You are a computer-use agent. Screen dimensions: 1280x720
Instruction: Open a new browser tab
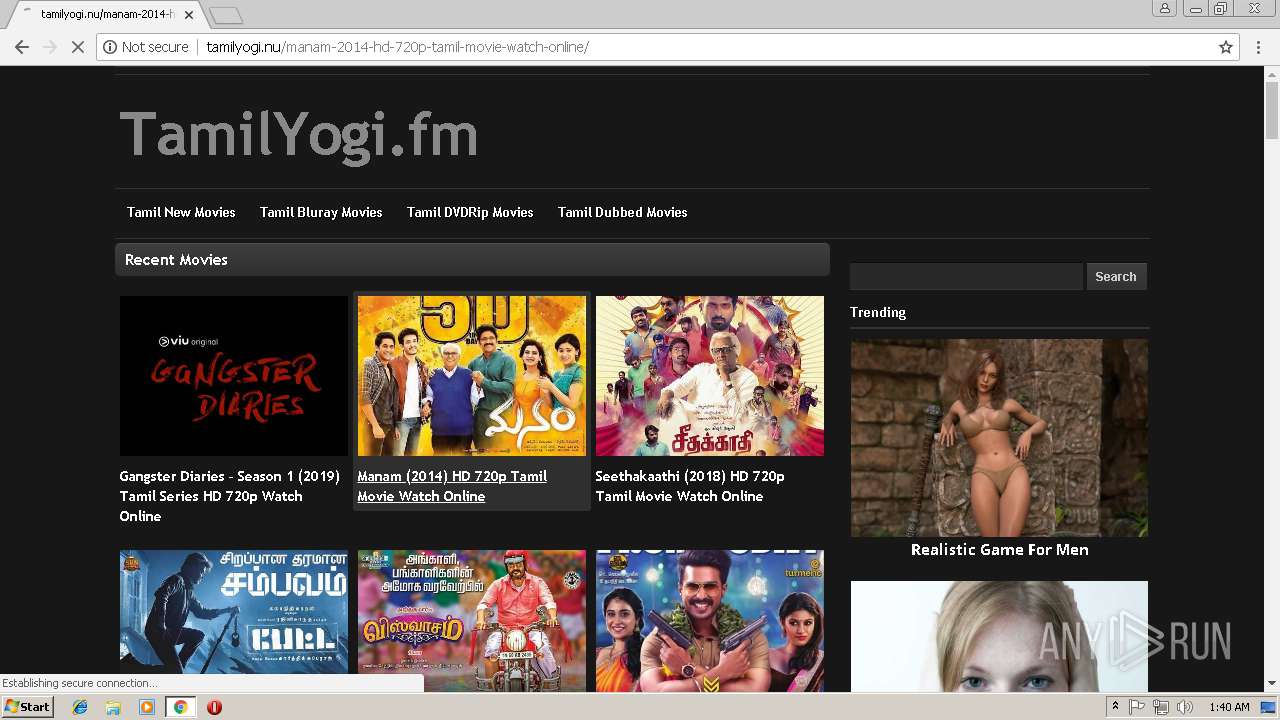pyautogui.click(x=226, y=15)
